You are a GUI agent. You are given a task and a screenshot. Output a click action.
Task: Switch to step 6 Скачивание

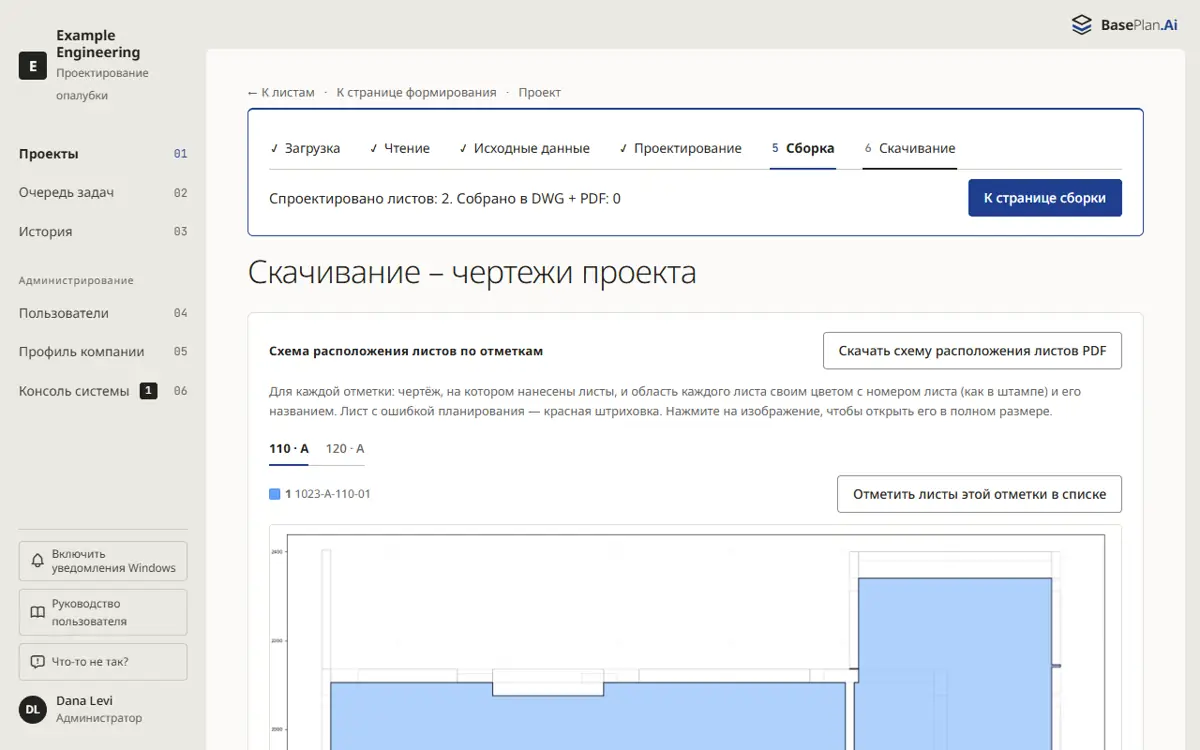click(x=910, y=148)
